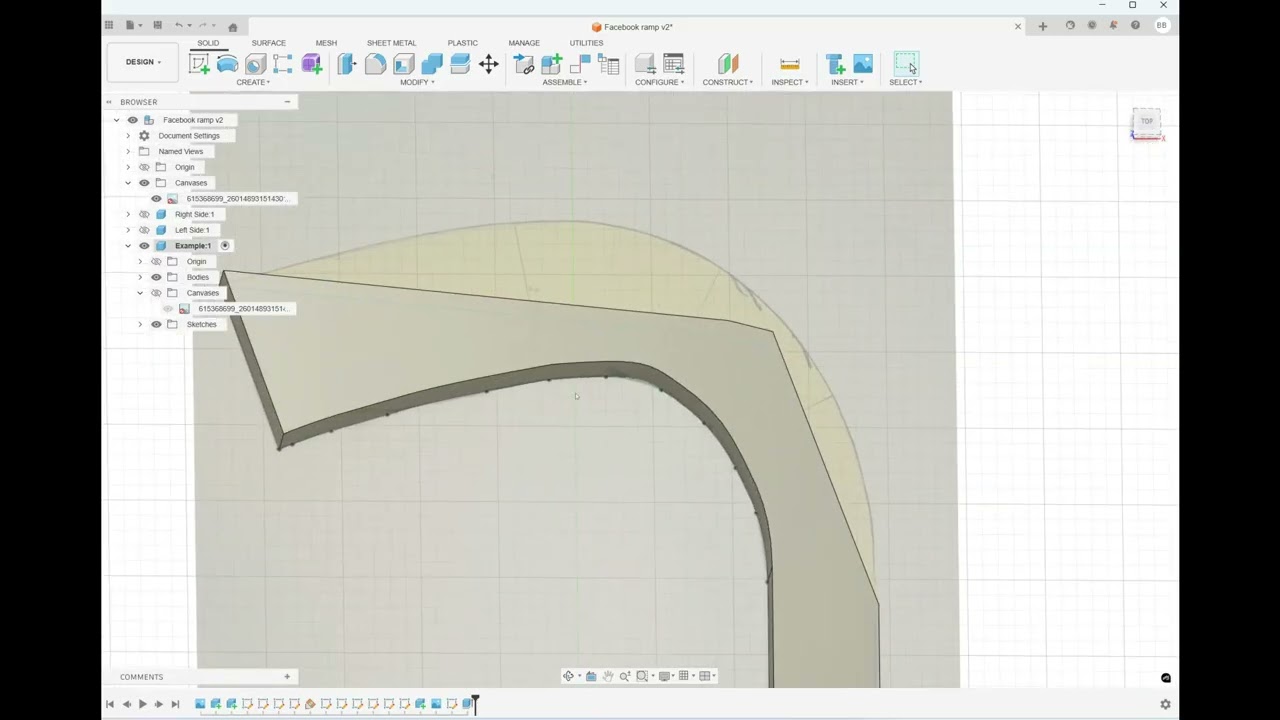Click the As-built Joint icon
This screenshot has width=1280, height=720.
pos(580,64)
